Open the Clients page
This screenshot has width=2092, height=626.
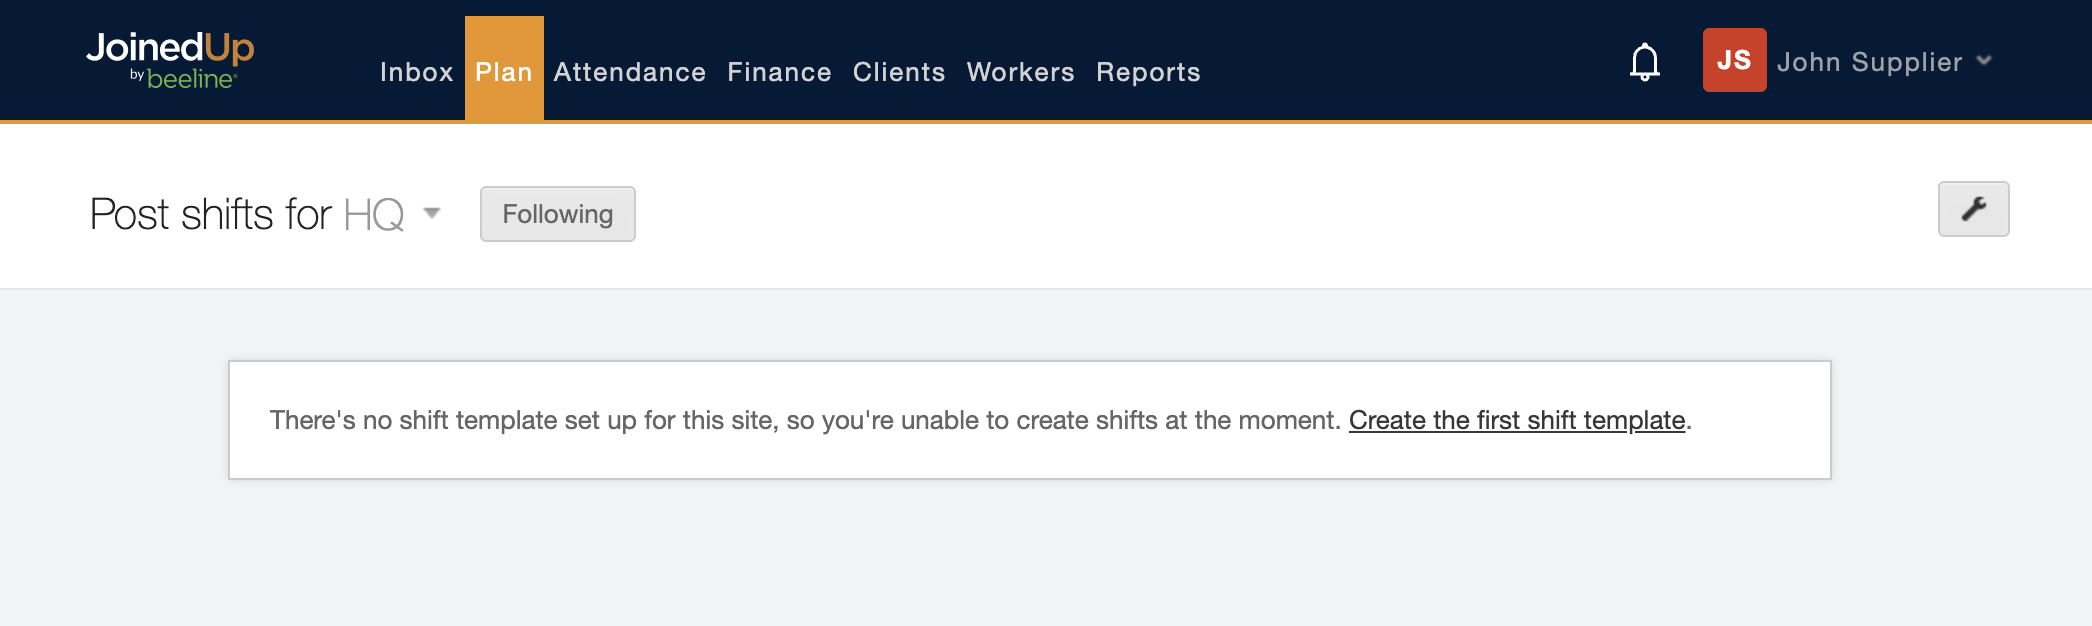click(x=899, y=72)
